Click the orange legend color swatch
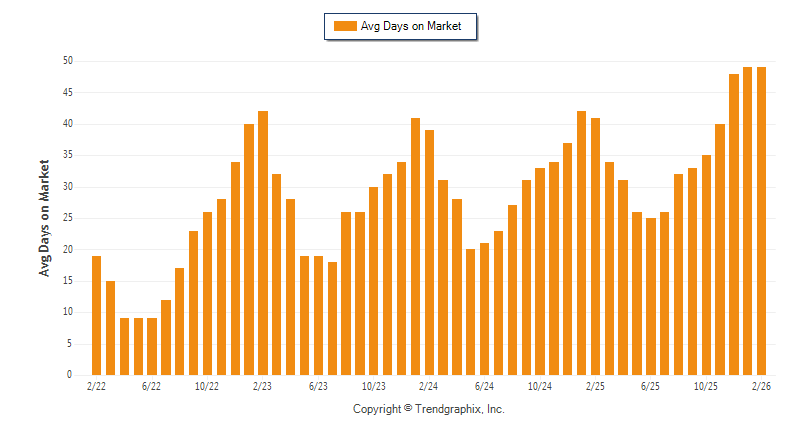 coord(344,26)
